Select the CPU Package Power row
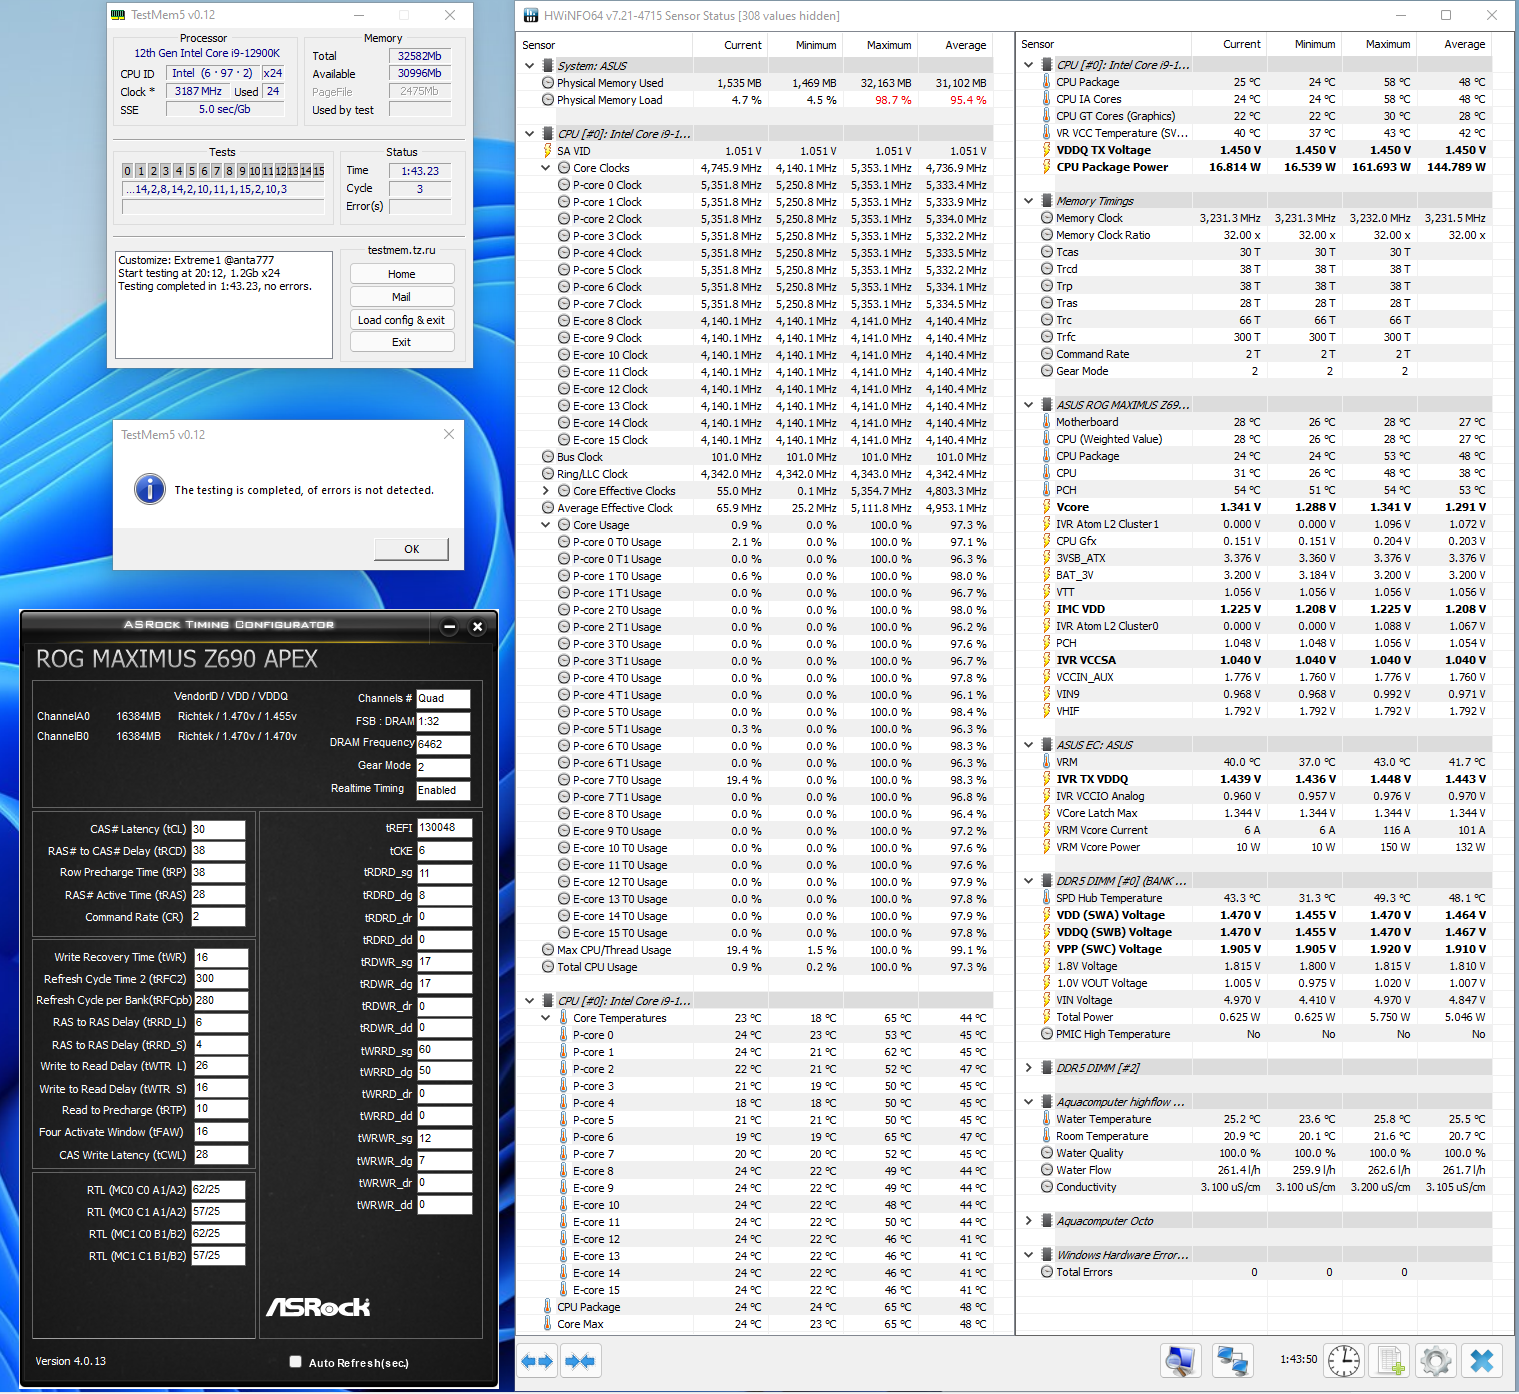This screenshot has width=1519, height=1394. [1265, 167]
